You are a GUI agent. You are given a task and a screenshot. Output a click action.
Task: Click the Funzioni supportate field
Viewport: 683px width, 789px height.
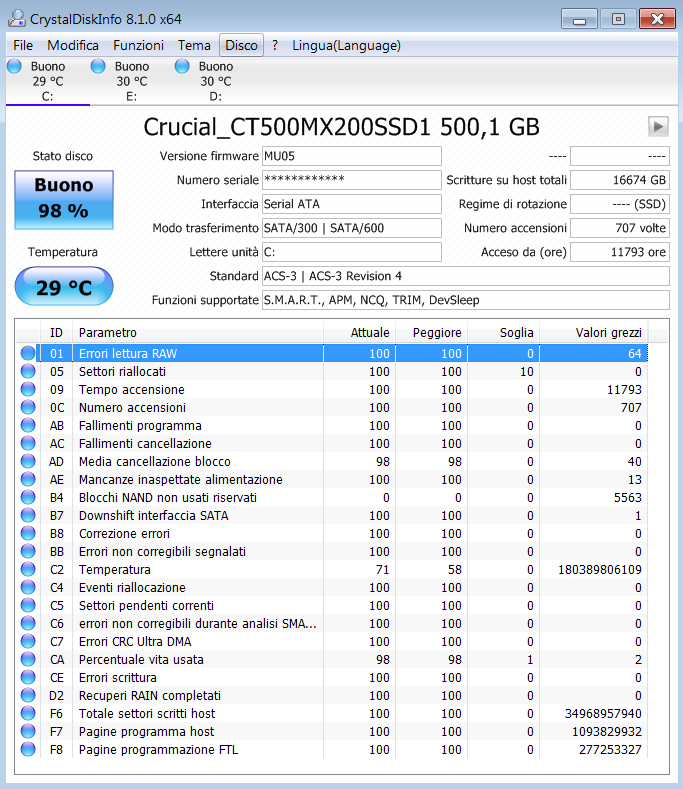pos(466,300)
